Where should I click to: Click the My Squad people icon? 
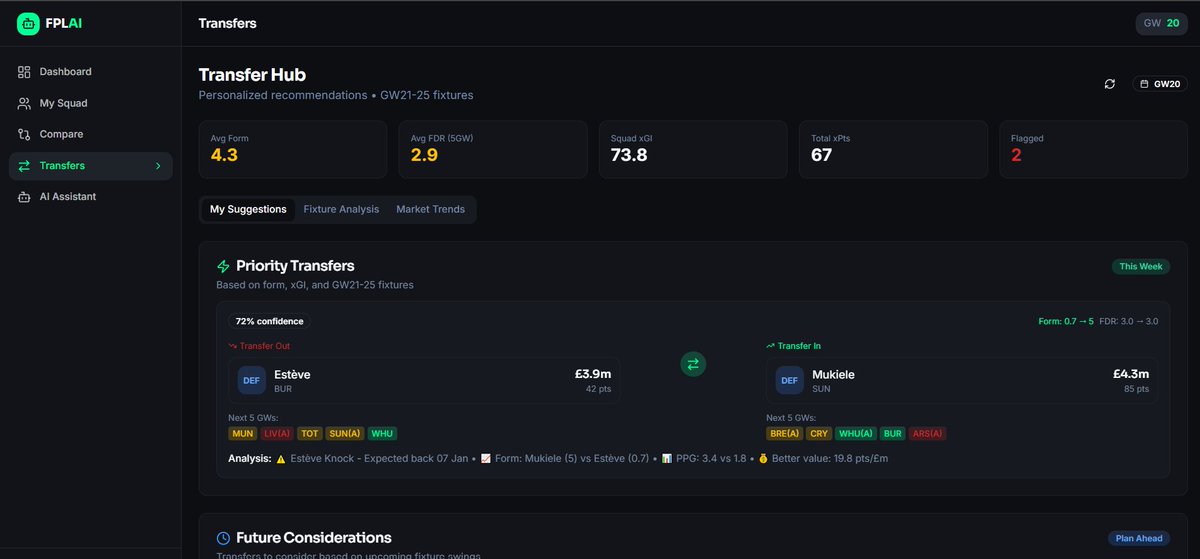pos(24,103)
